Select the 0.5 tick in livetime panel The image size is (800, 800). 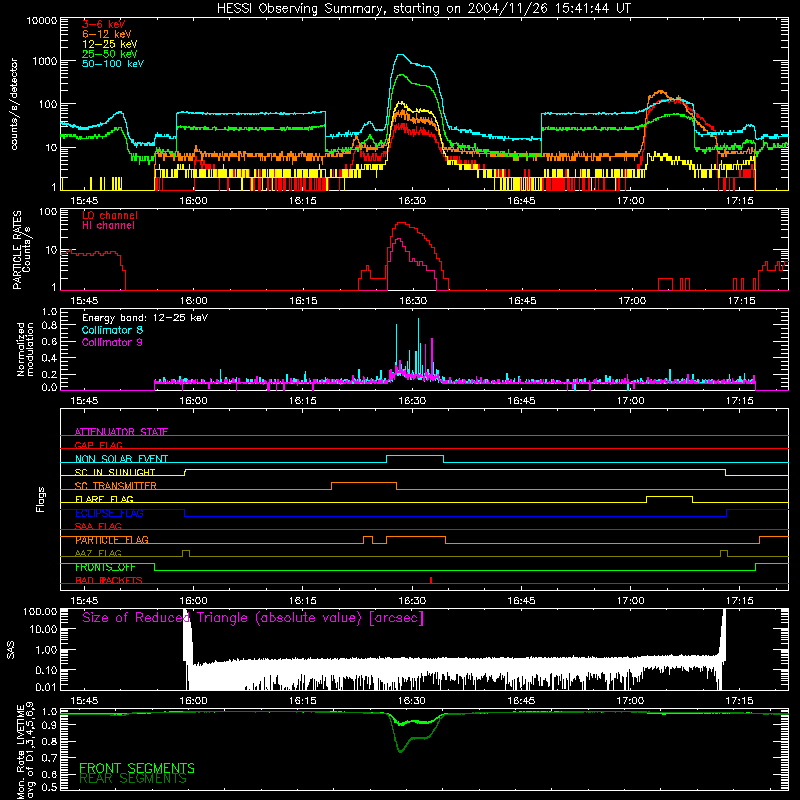(x=49, y=787)
